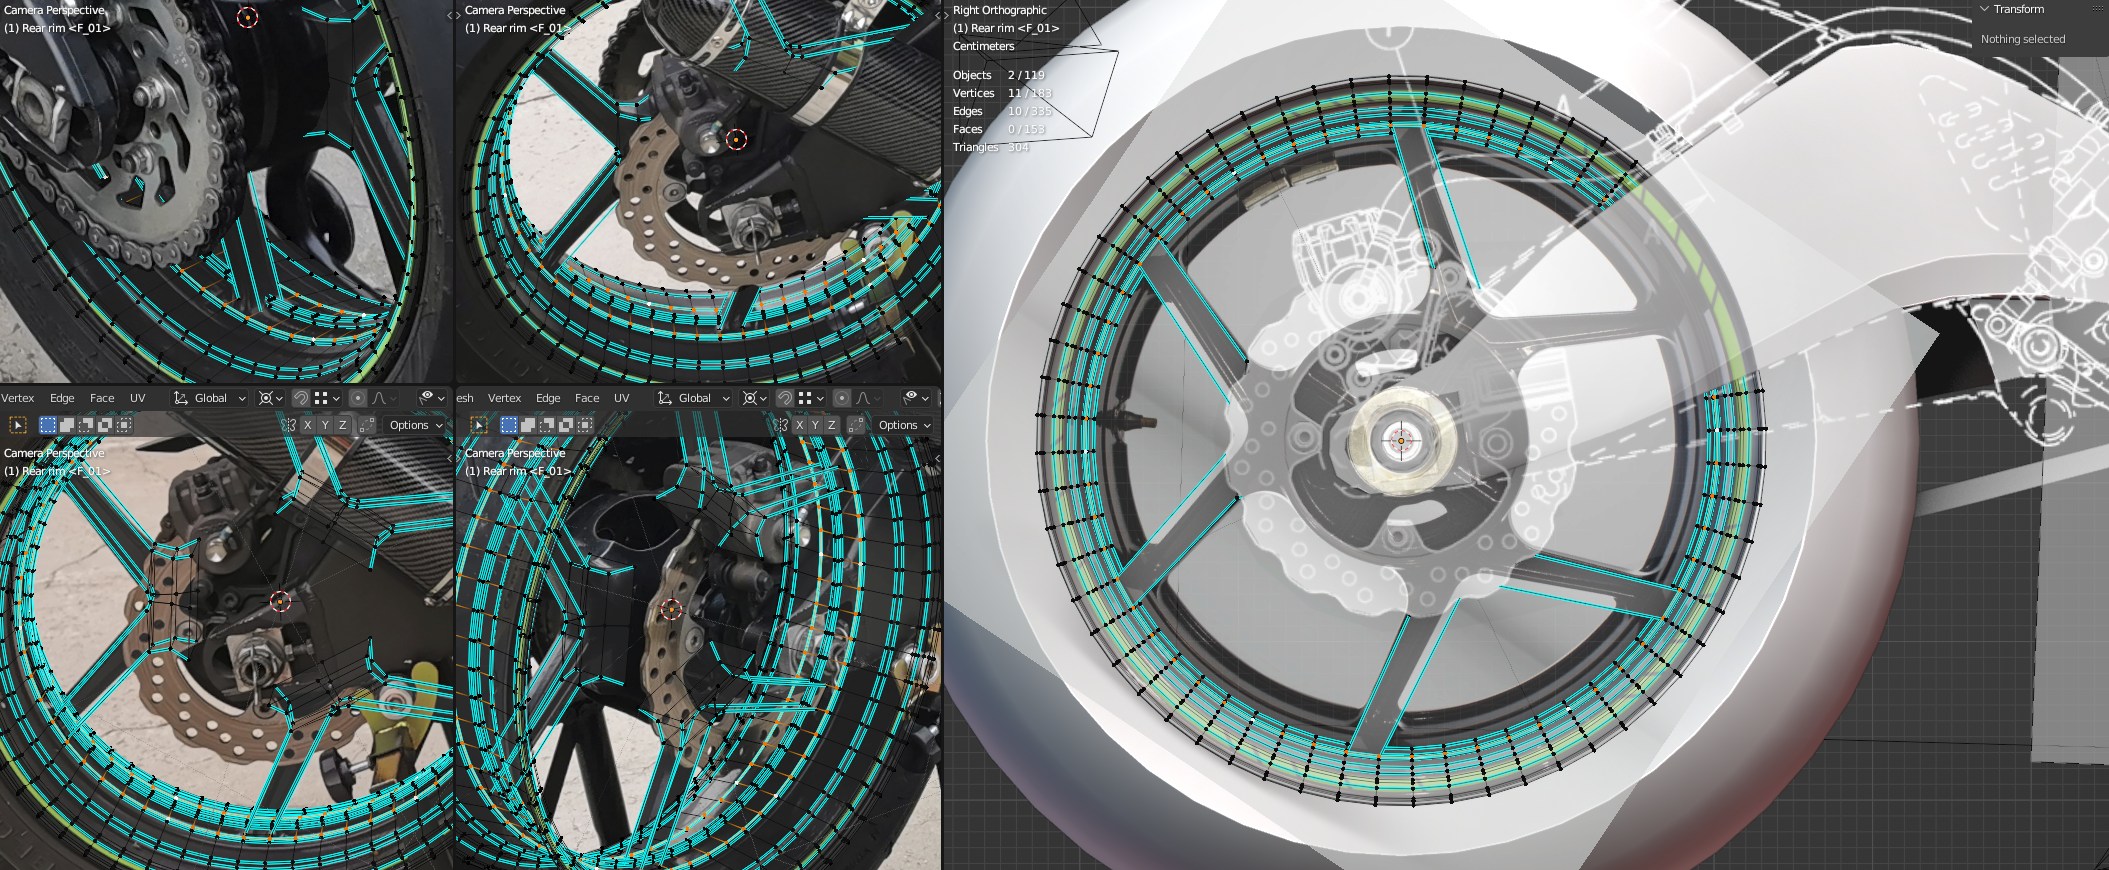Open proportional falloff dropdown in middle header
Image resolution: width=2109 pixels, height=870 pixels.
pos(868,398)
